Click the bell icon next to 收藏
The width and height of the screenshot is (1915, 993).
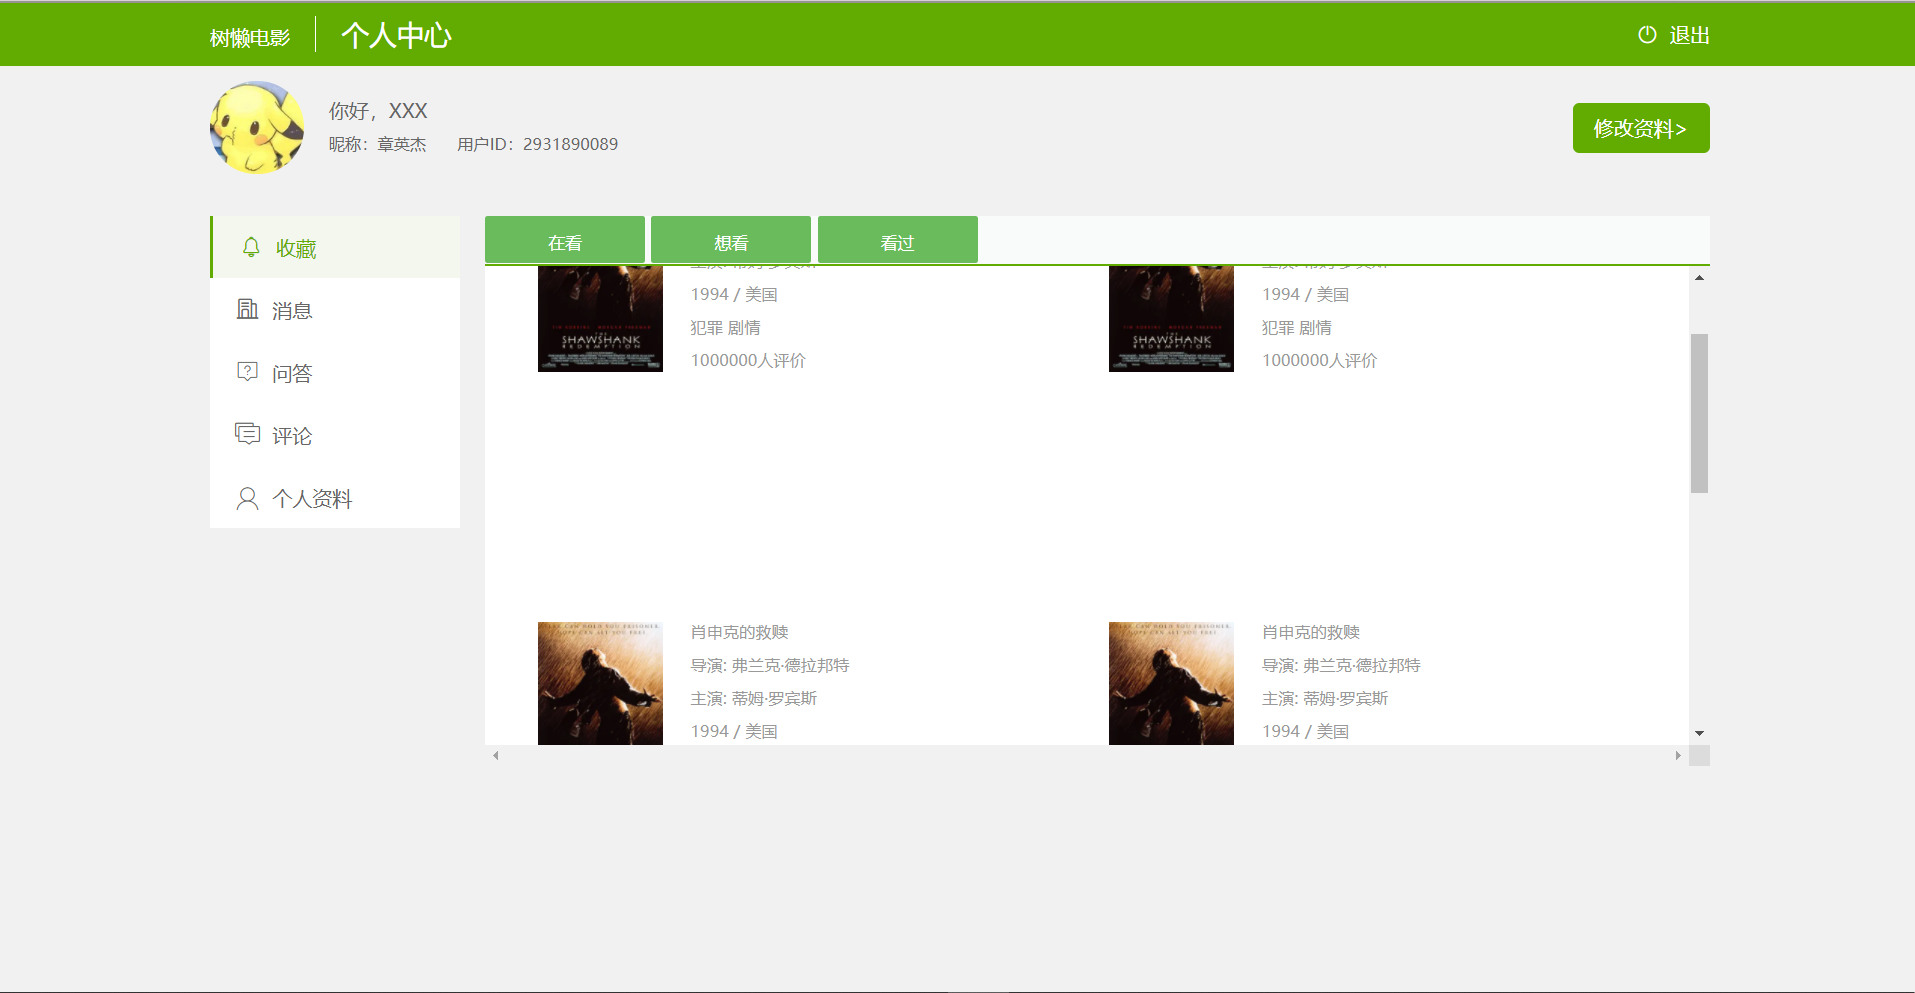(x=251, y=247)
